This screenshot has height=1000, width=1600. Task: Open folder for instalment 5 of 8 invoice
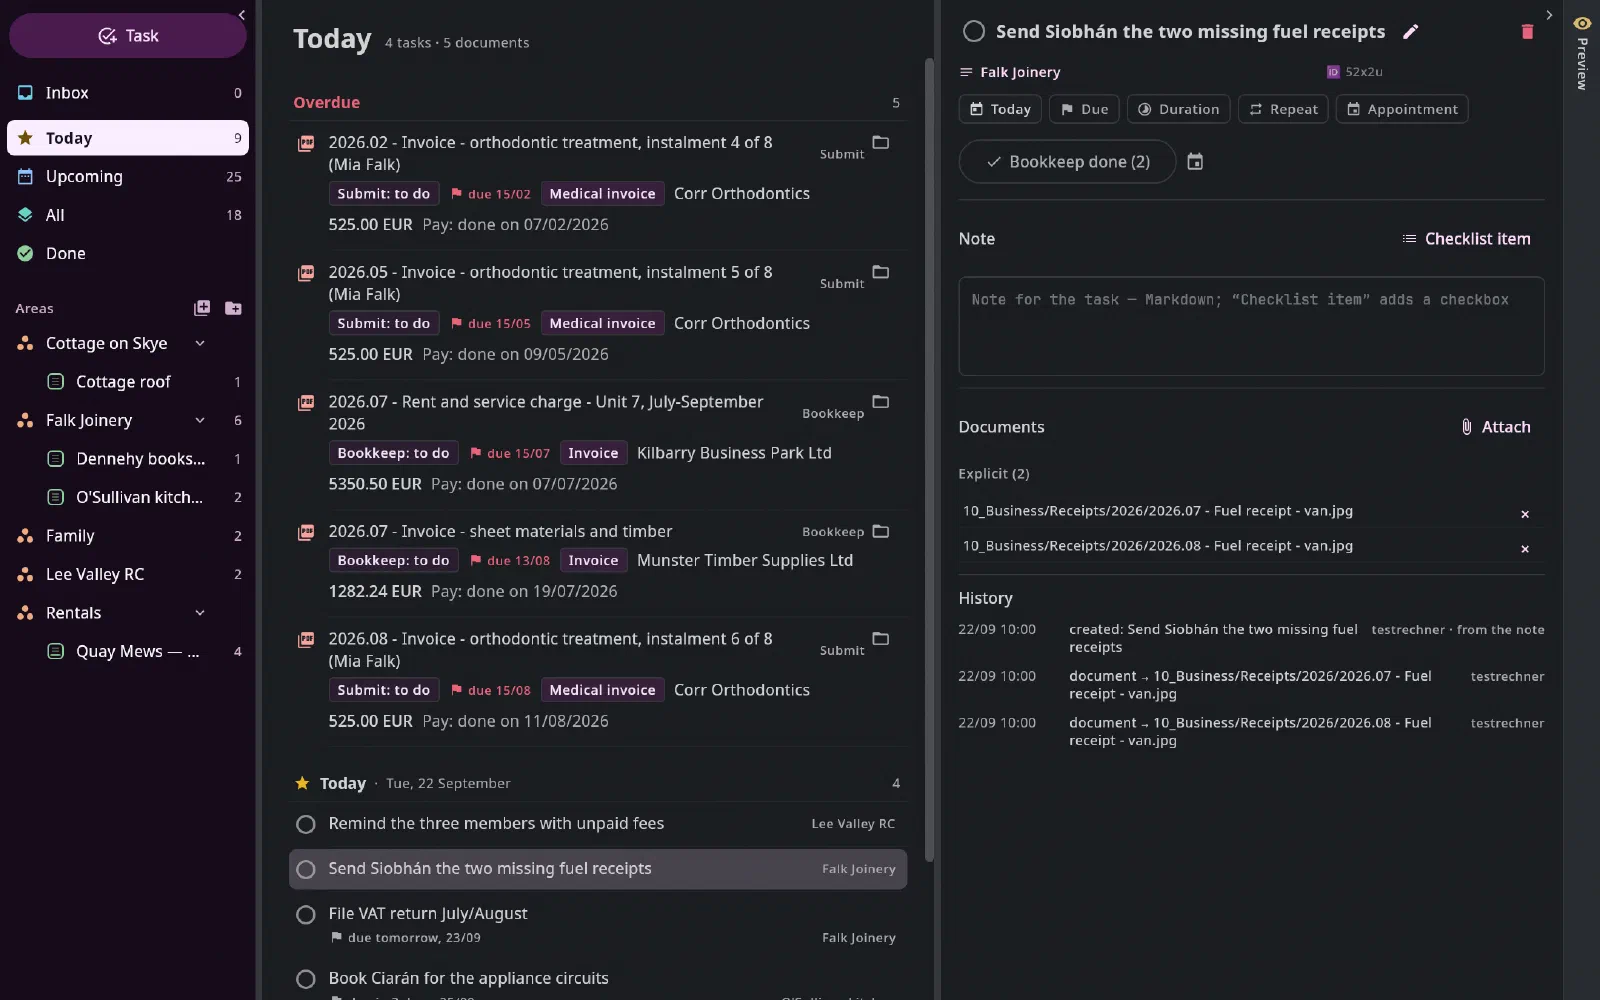[880, 272]
